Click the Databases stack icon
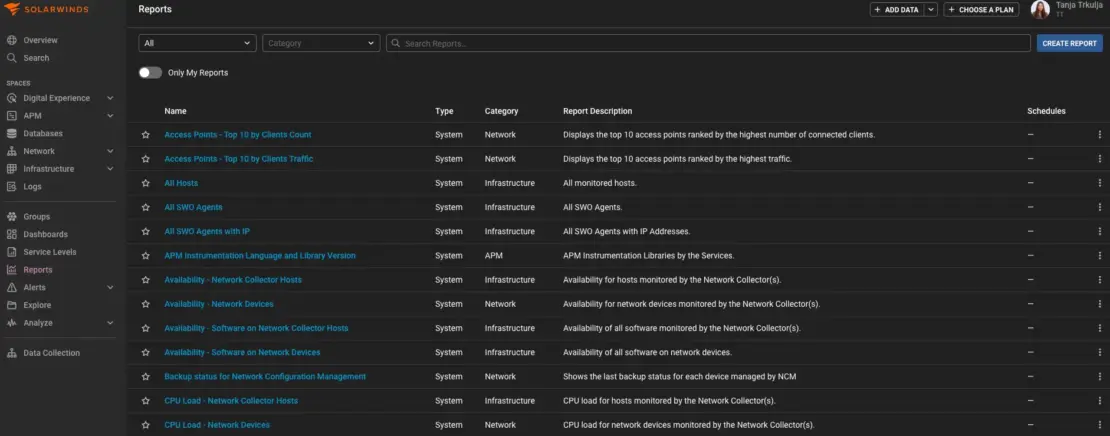The image size is (1110, 436). pos(11,134)
